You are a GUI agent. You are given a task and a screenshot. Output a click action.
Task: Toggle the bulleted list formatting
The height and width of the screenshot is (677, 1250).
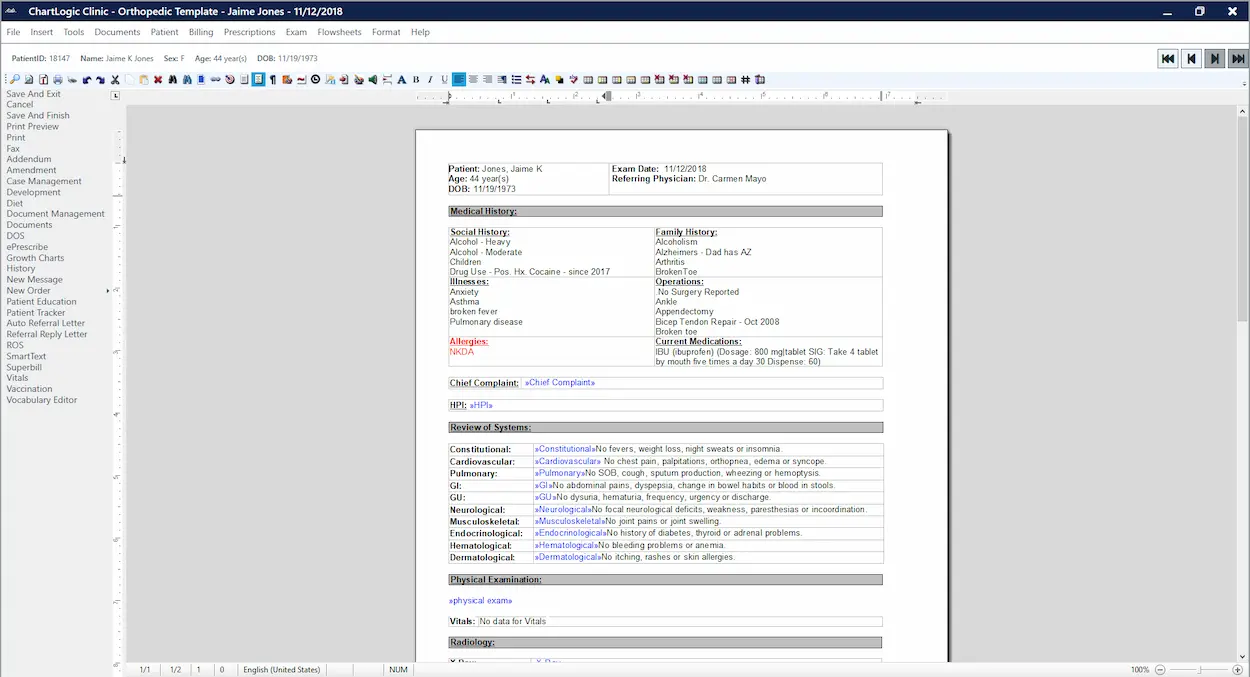click(518, 79)
